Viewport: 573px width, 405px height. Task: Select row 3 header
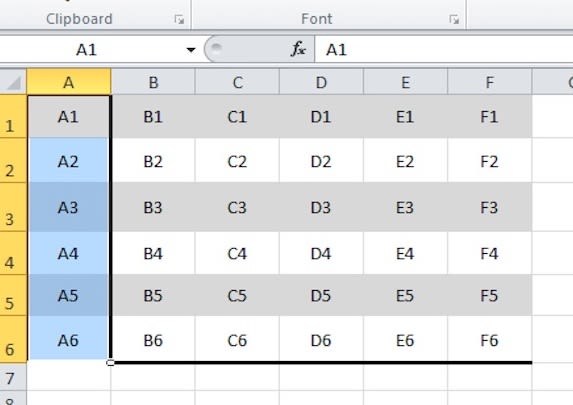pyautogui.click(x=13, y=207)
